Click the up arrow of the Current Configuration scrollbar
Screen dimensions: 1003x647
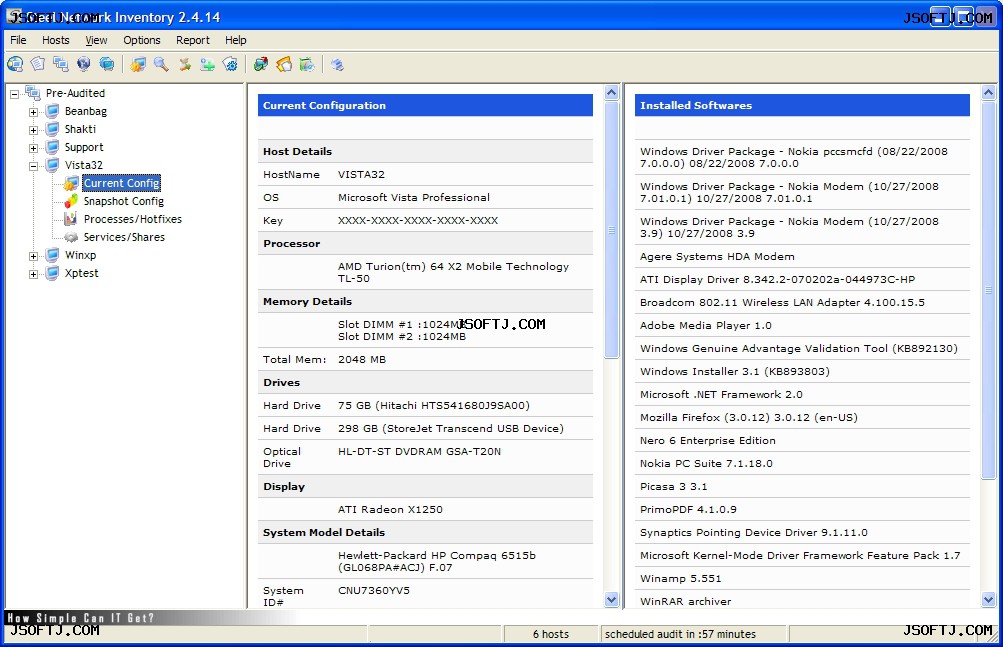tap(612, 93)
